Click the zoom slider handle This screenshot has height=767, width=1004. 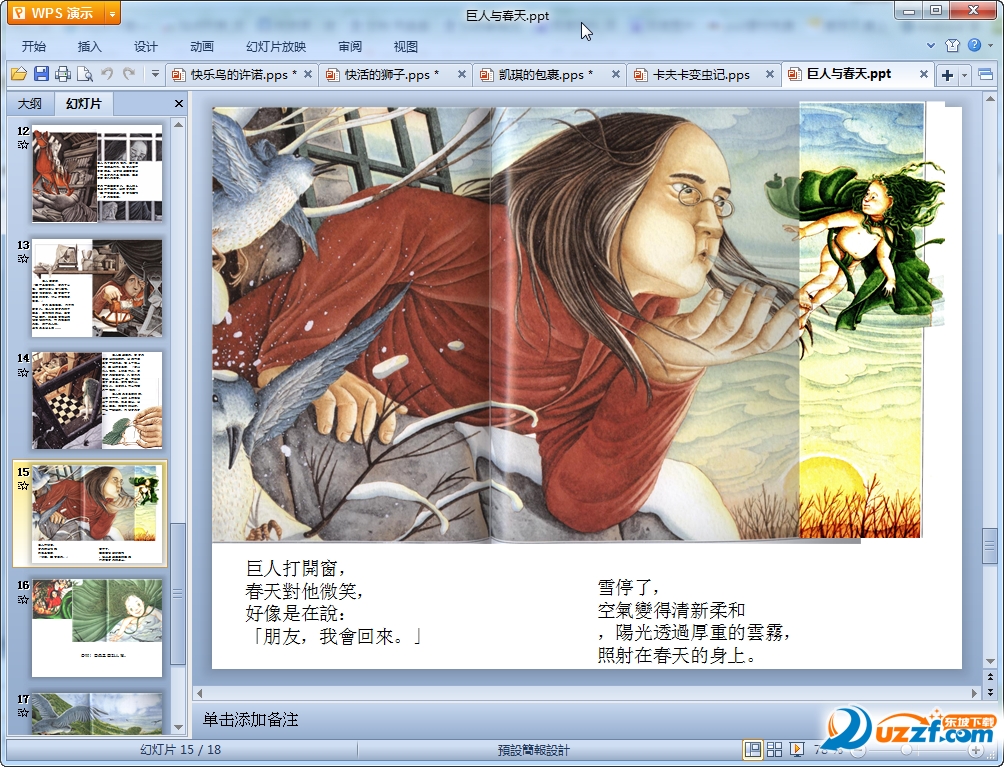point(906,750)
